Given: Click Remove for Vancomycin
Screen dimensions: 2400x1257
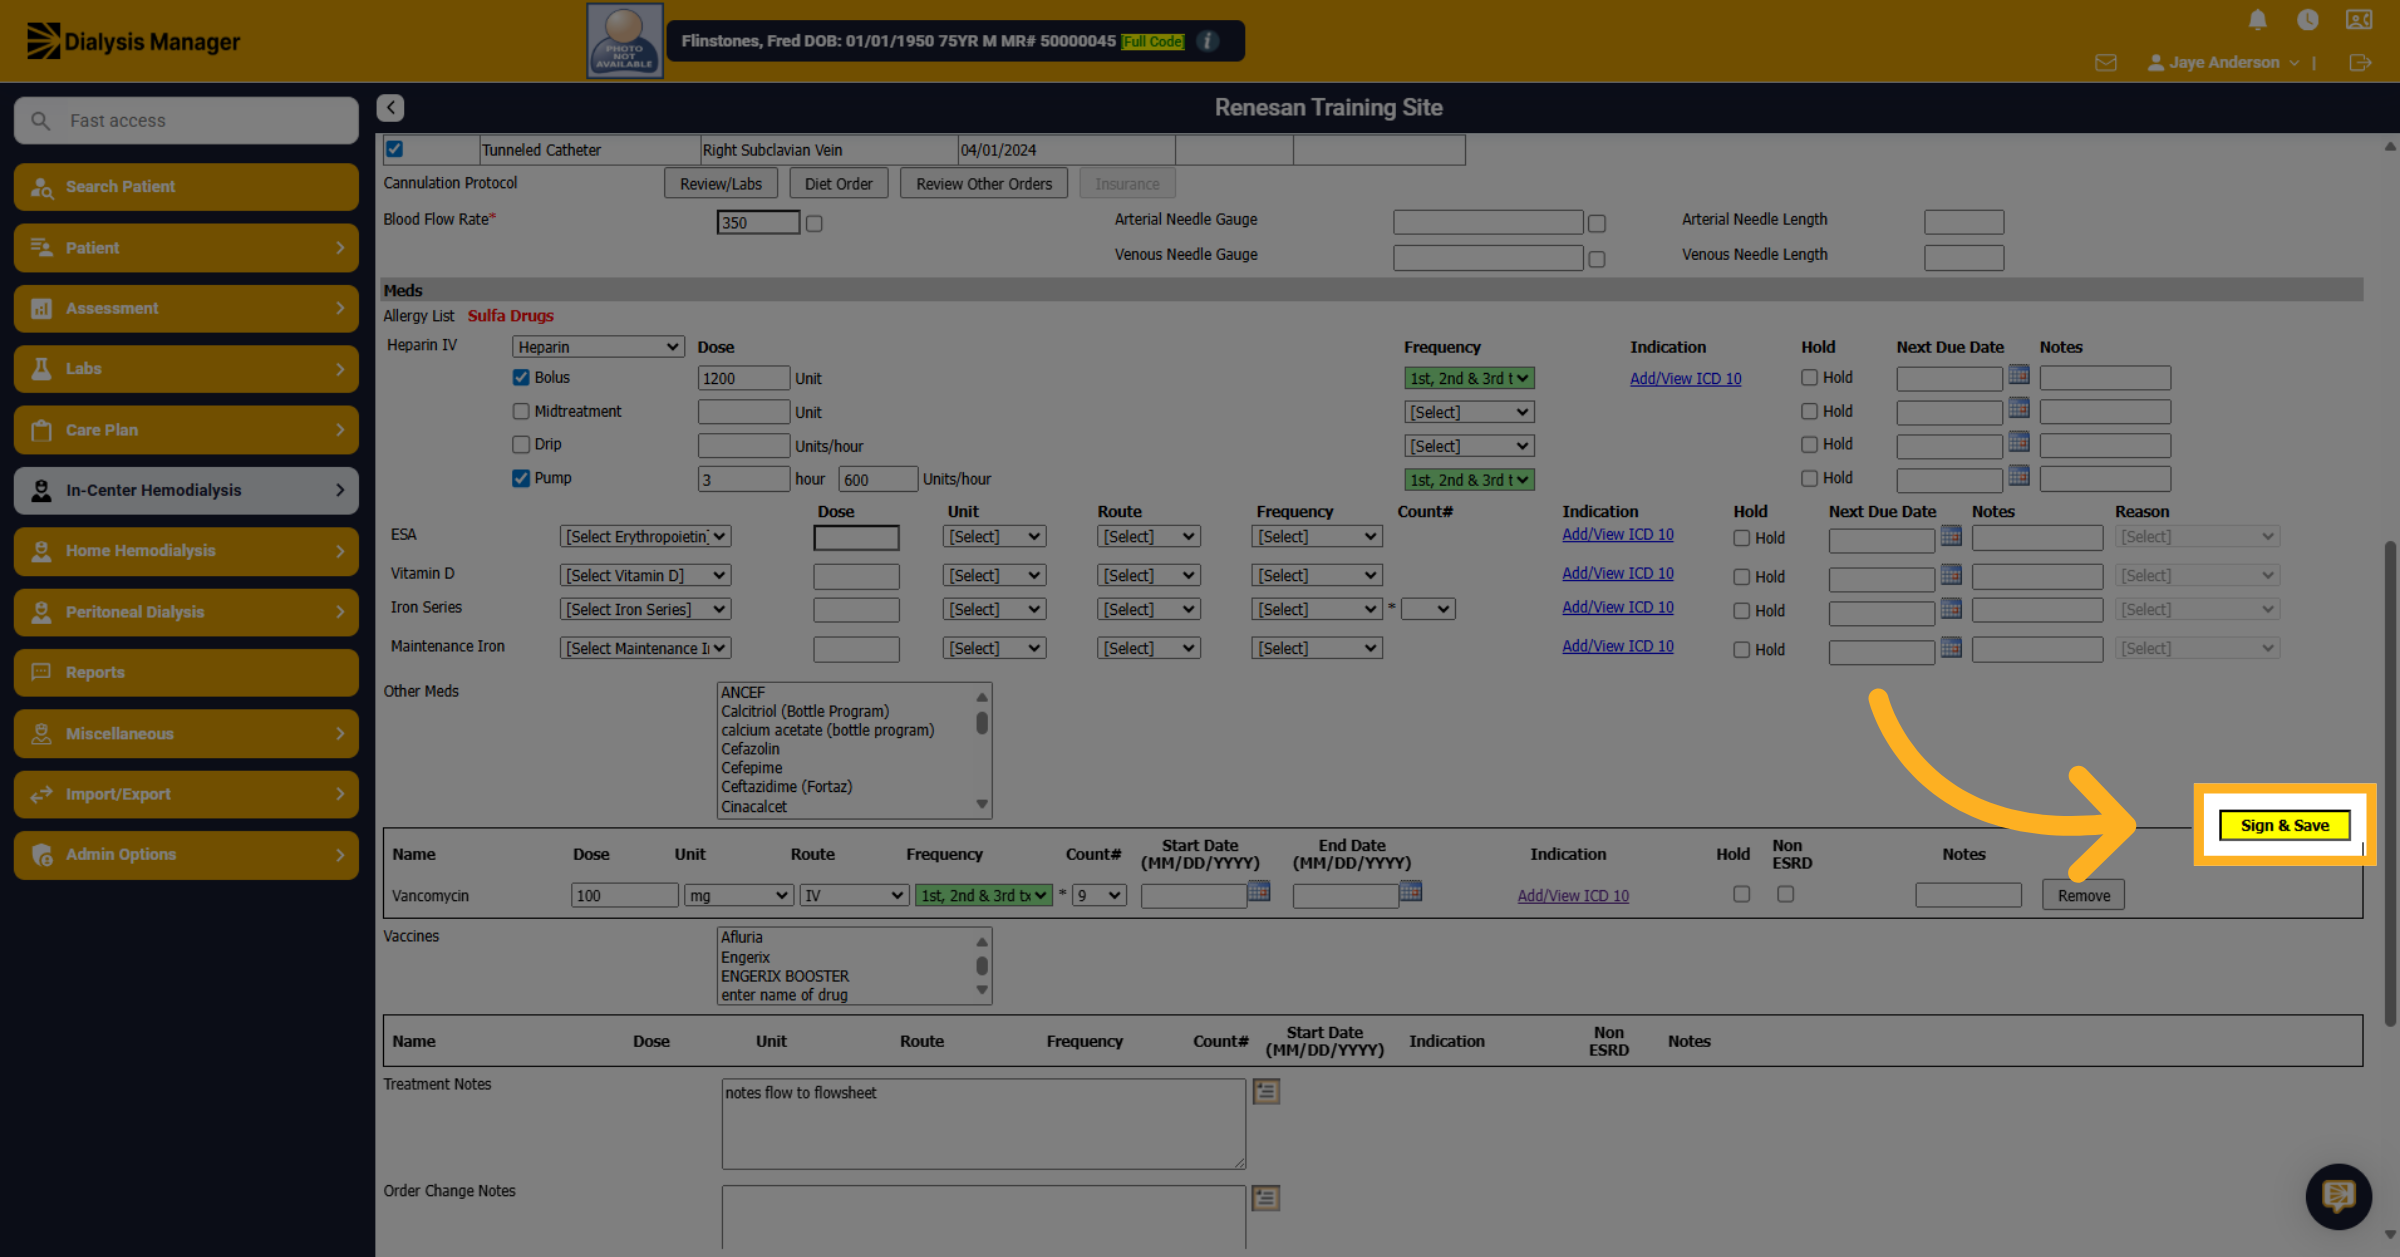Looking at the screenshot, I should click(2083, 895).
